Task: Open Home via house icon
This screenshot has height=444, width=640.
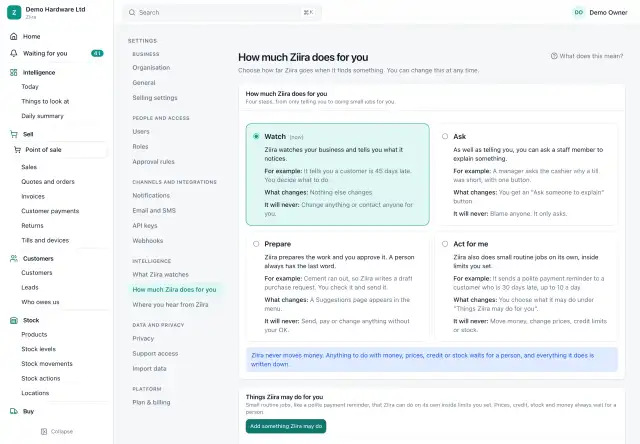Action: pyautogui.click(x=13, y=36)
